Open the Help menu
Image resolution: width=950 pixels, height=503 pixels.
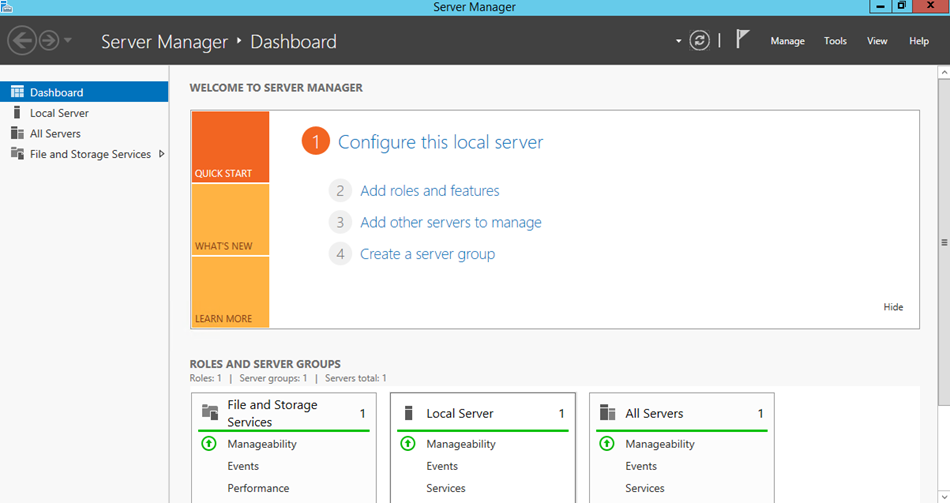pos(918,41)
